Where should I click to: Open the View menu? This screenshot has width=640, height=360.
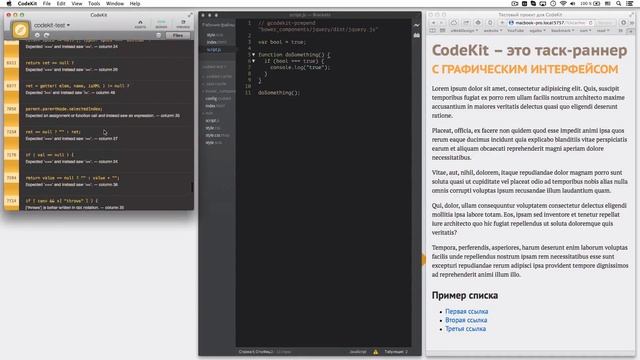(x=77, y=4)
